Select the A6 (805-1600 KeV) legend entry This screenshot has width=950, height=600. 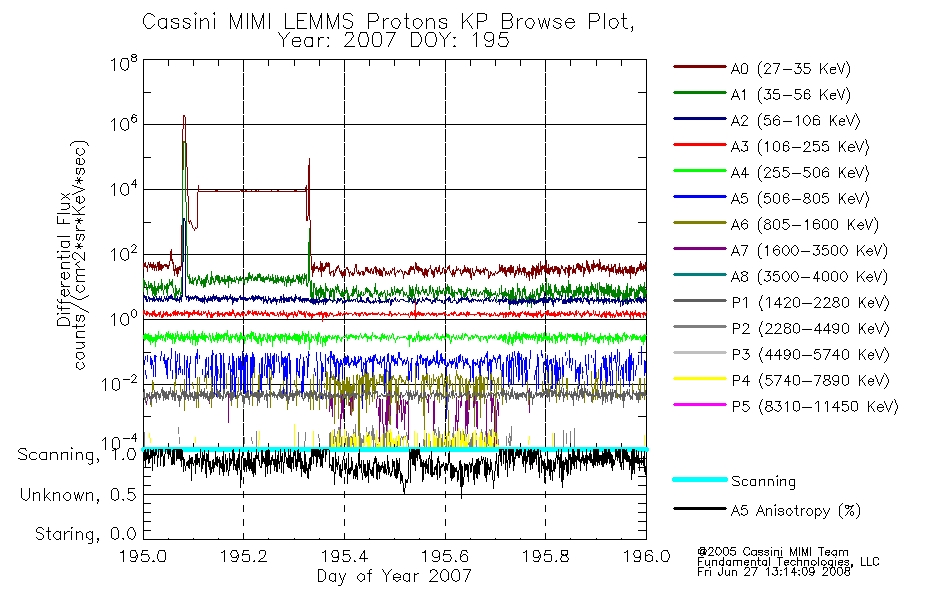tap(776, 225)
